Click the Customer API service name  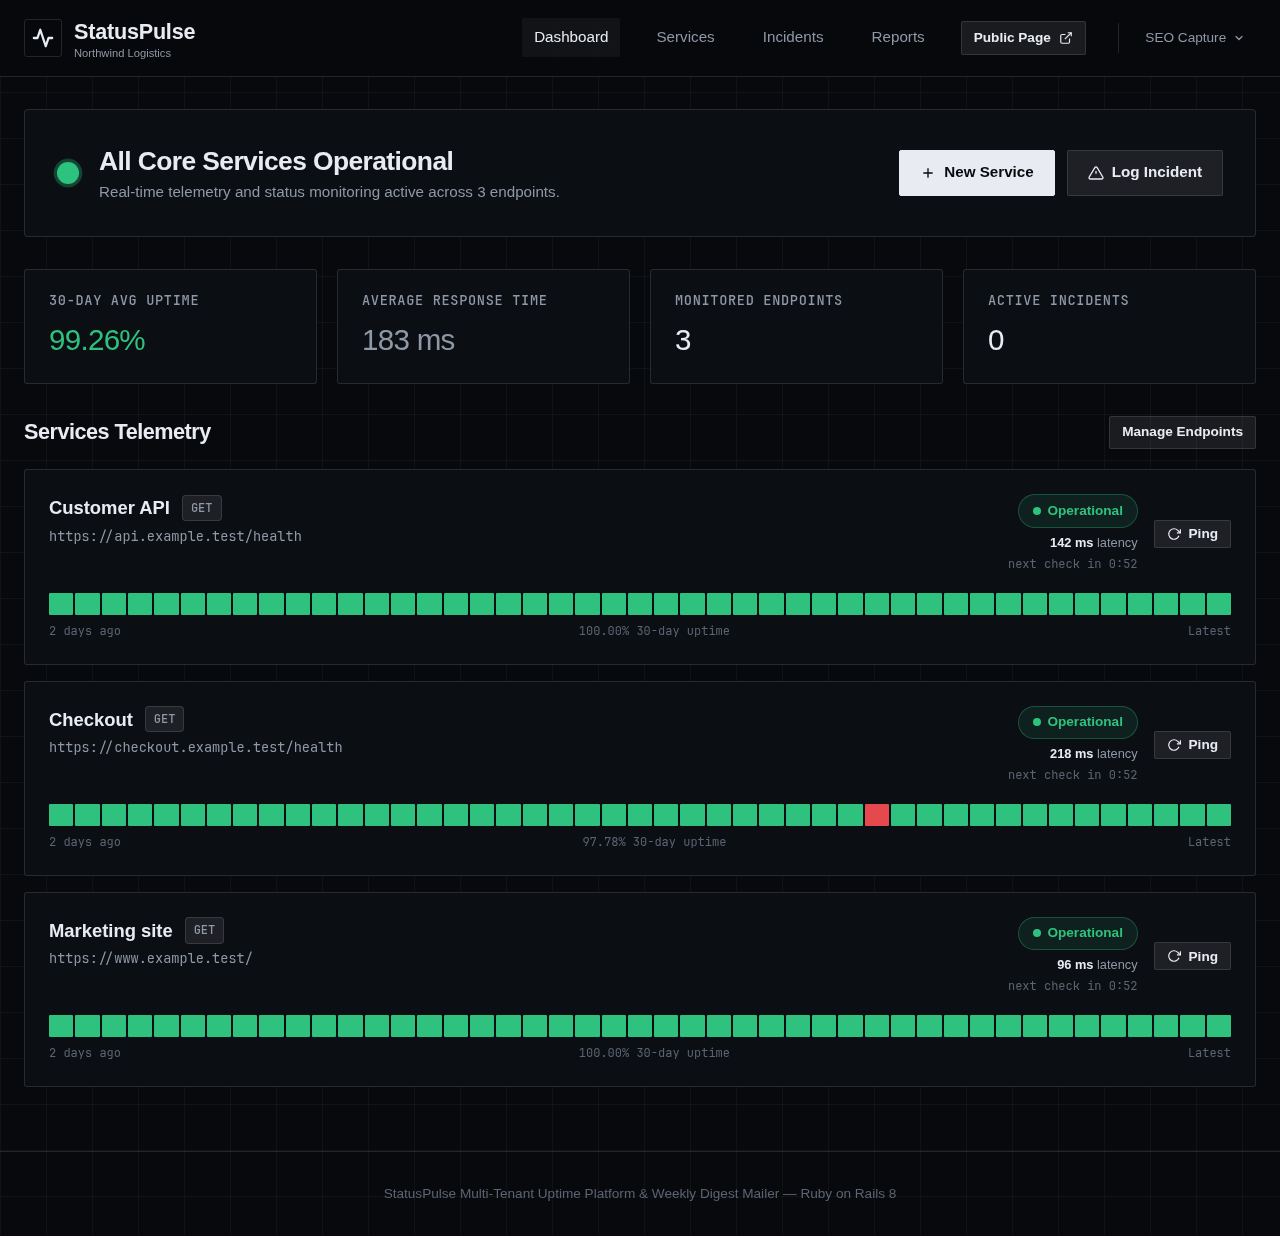click(x=109, y=508)
